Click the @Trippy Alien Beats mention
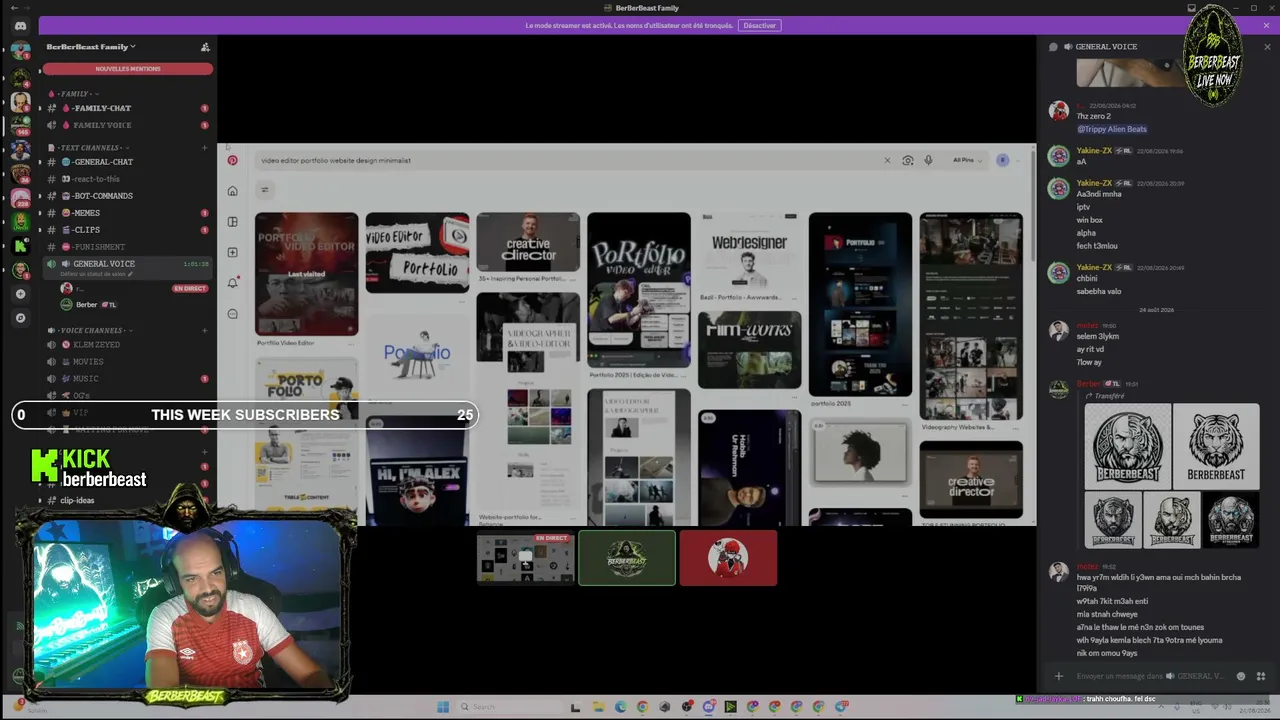This screenshot has height=720, width=1280. (1112, 129)
